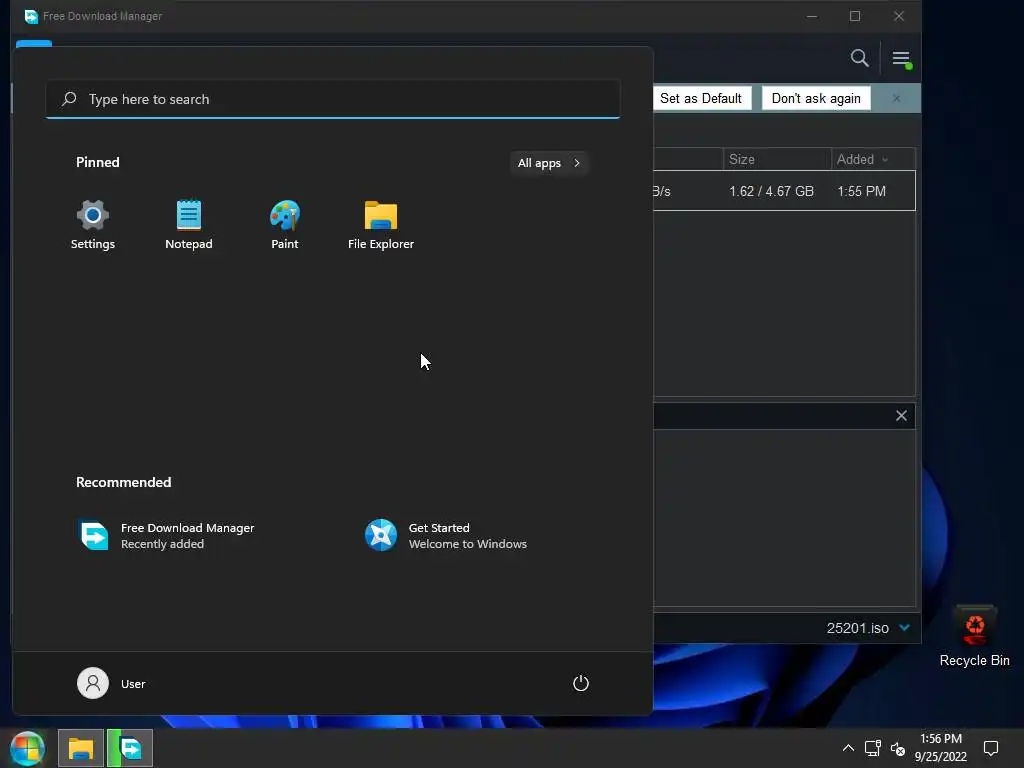Open muted volume tray icon
1024x768 pixels.
tap(898, 749)
